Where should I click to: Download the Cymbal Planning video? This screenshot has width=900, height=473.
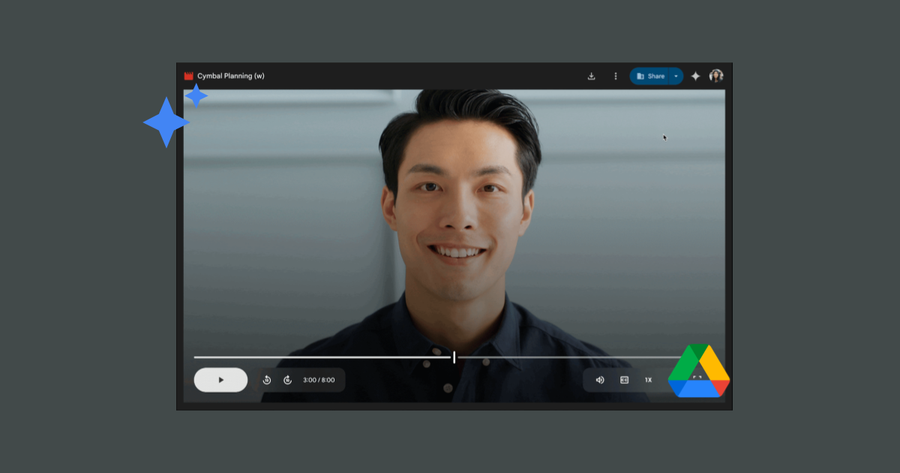591,76
